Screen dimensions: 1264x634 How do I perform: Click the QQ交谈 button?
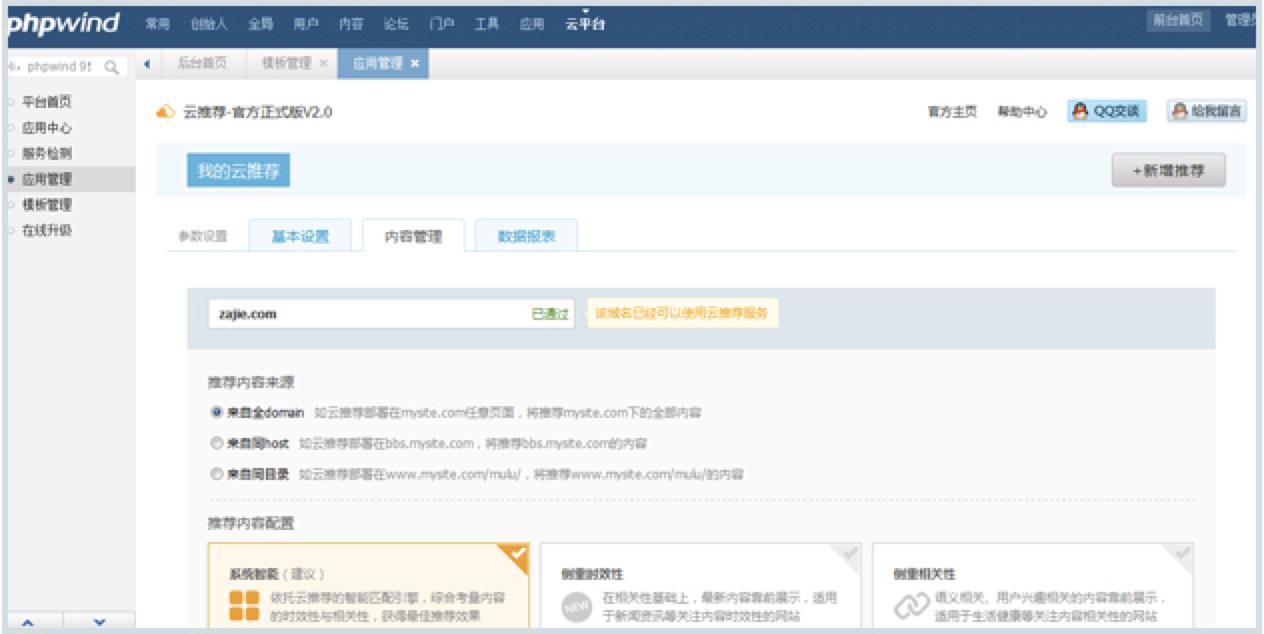pos(1107,112)
